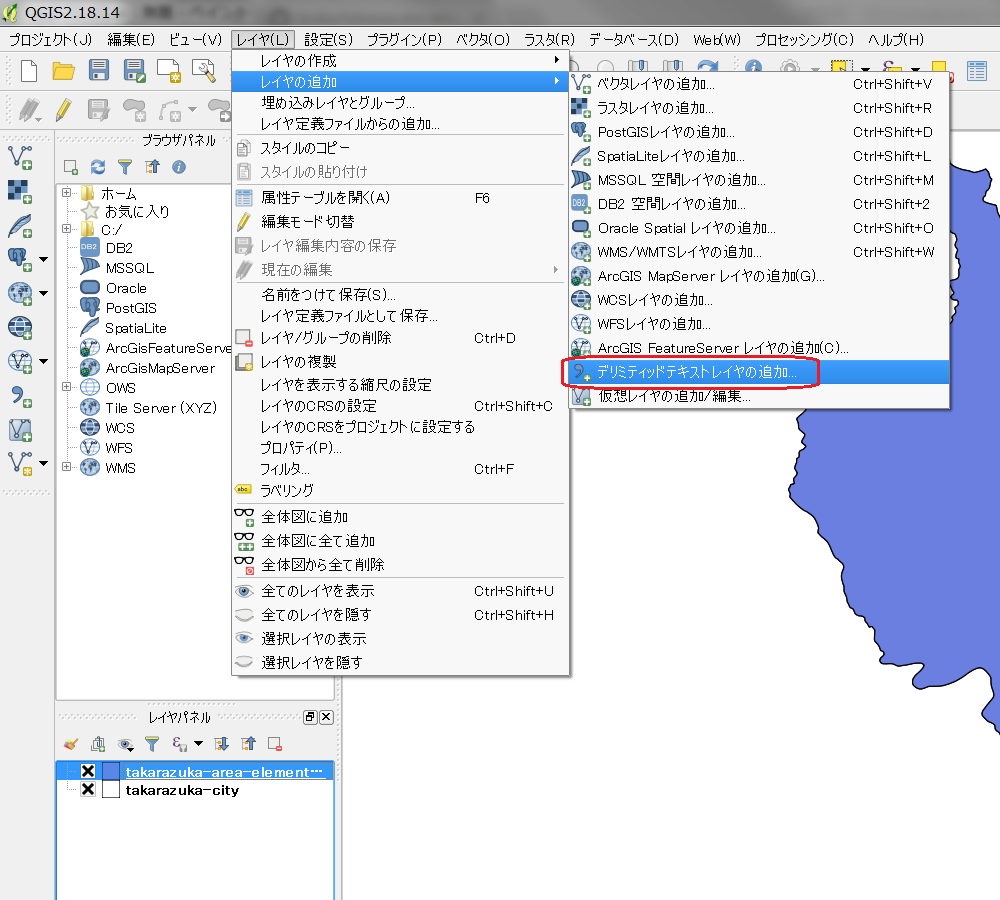This screenshot has width=1000, height=900.
Task: Open project with the folder icon
Action: click(63, 71)
